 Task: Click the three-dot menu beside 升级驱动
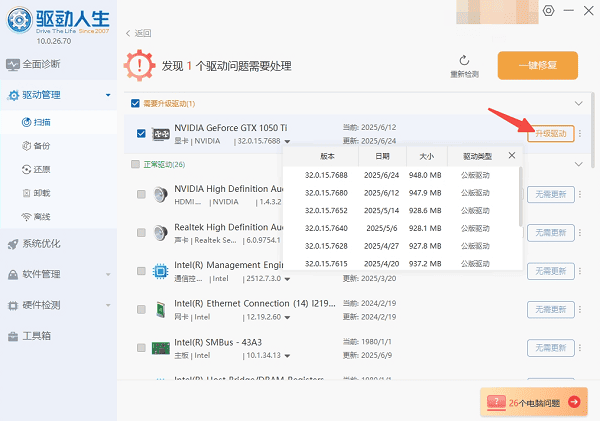tap(580, 134)
